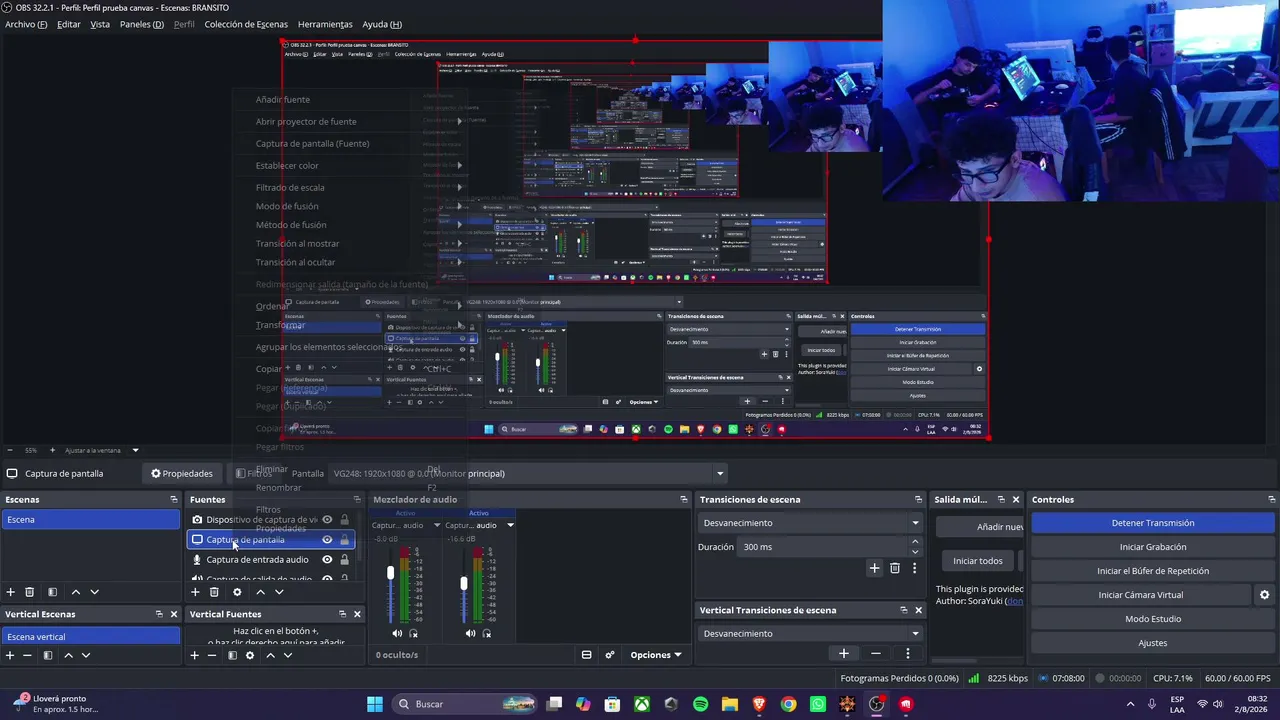Image resolution: width=1280 pixels, height=720 pixels.
Task: Hide the Captura de pantalla source
Action: [x=327, y=540]
